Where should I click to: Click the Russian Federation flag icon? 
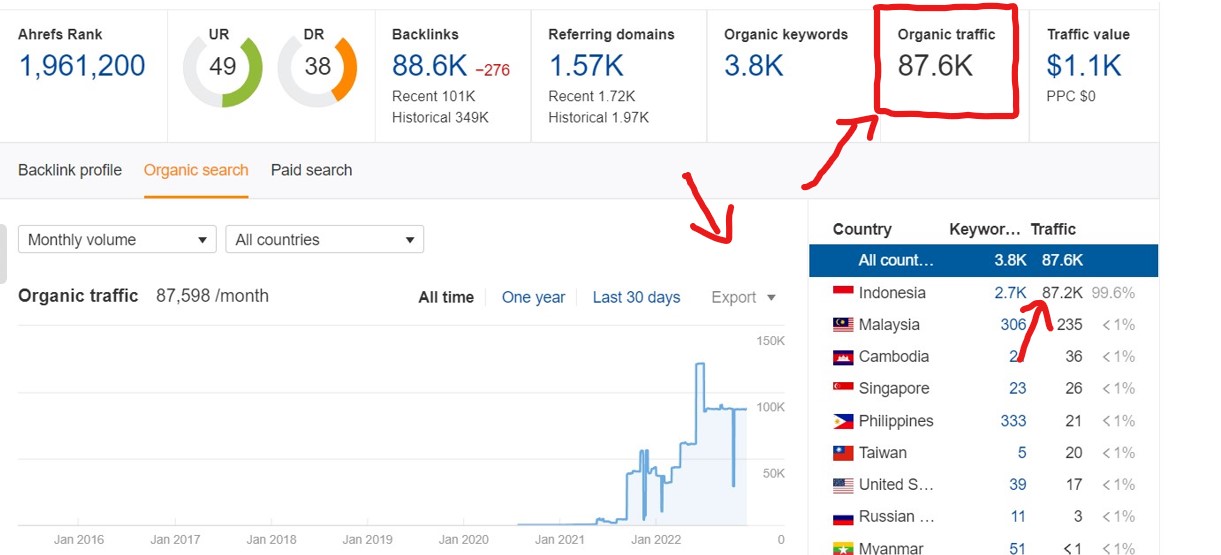tap(843, 517)
